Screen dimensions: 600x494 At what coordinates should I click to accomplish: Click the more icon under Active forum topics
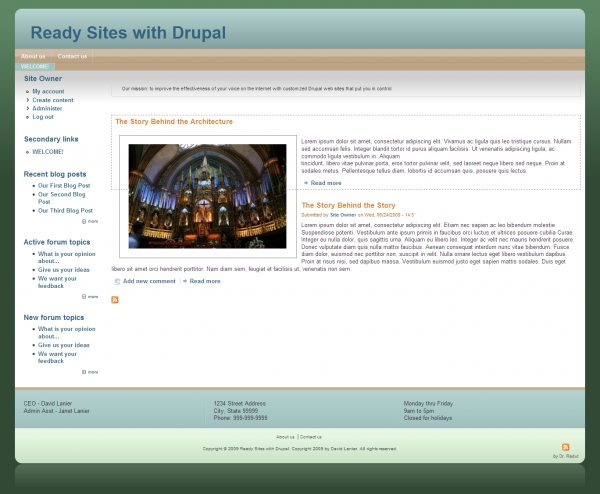84,296
